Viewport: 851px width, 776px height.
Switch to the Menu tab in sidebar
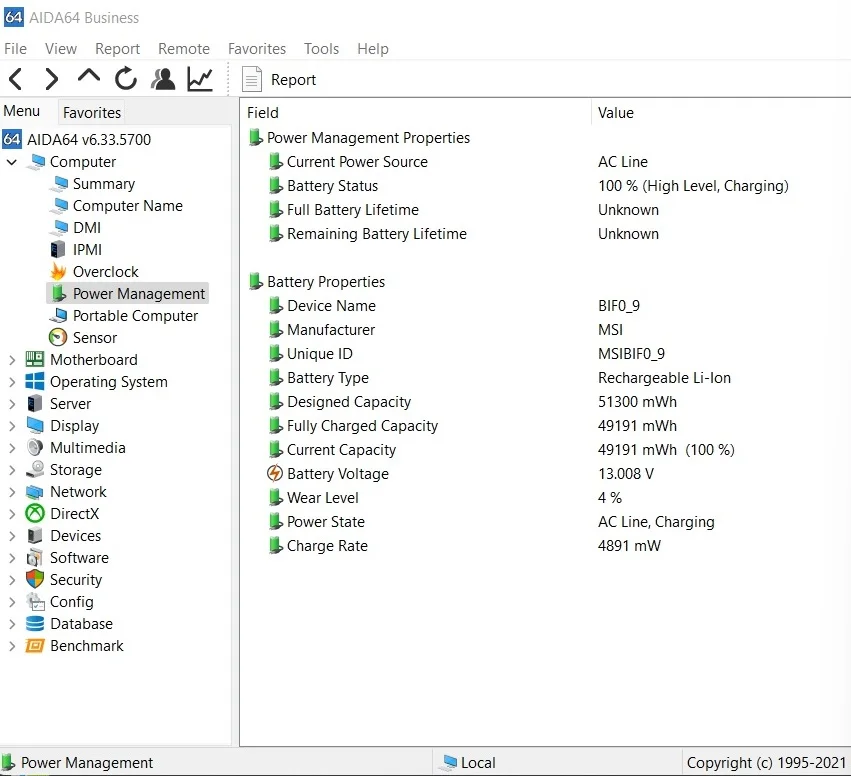(22, 111)
